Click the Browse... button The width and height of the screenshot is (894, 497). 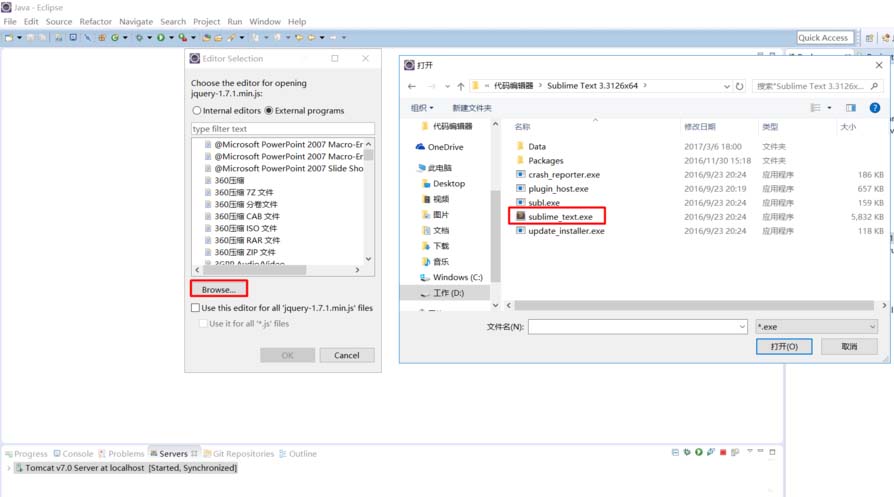[218, 290]
